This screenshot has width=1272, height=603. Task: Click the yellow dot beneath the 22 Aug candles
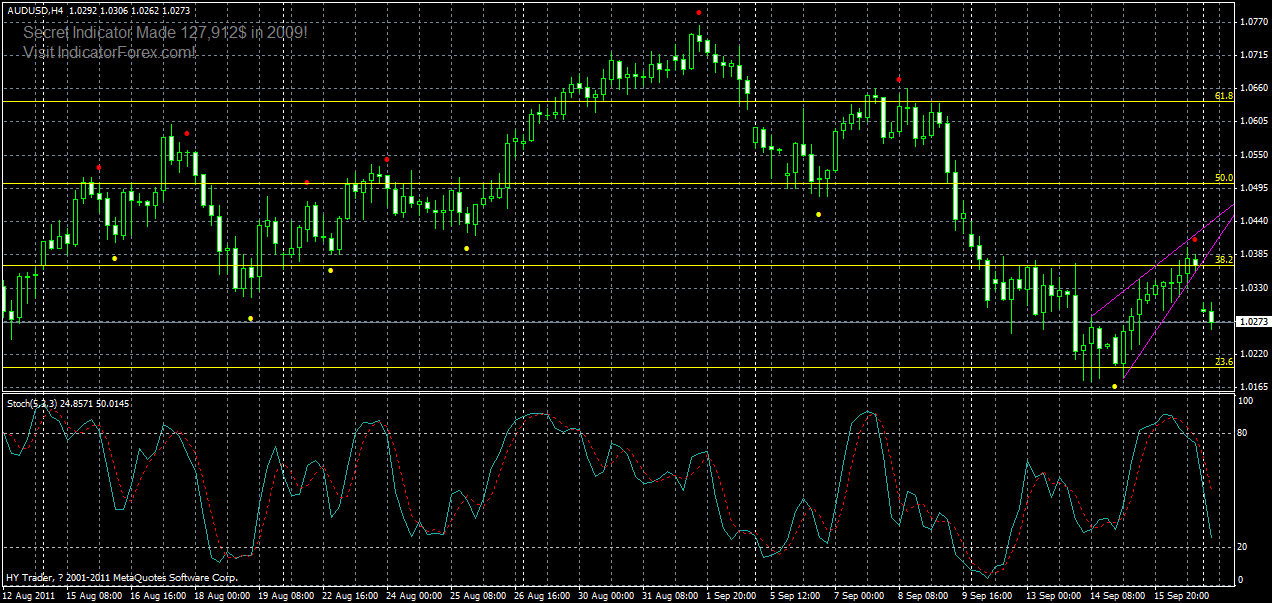[329, 268]
